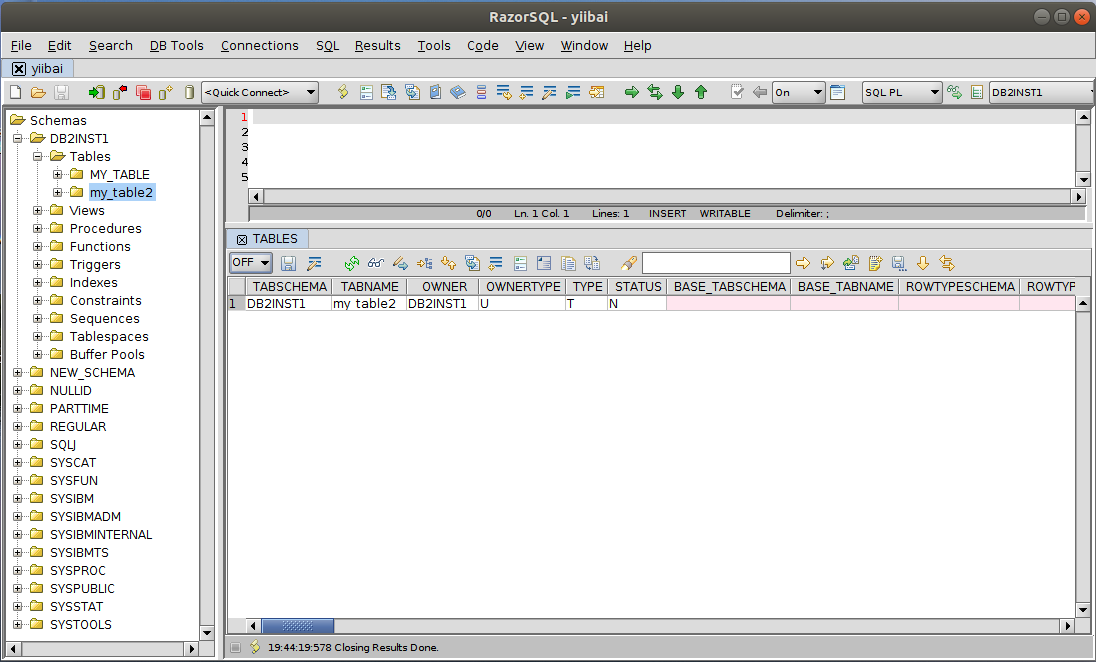Open the Quick Connect dropdown
Viewport: 1096px width, 662px height.
pyautogui.click(x=260, y=92)
